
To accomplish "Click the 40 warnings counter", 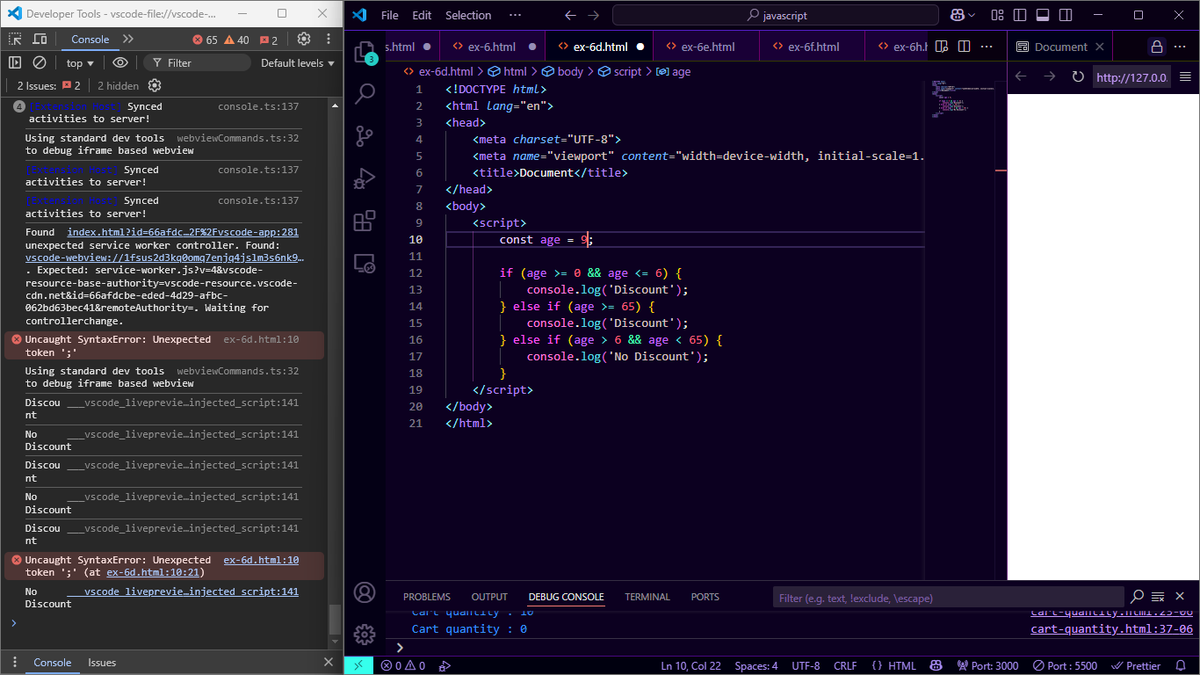I will (237, 40).
